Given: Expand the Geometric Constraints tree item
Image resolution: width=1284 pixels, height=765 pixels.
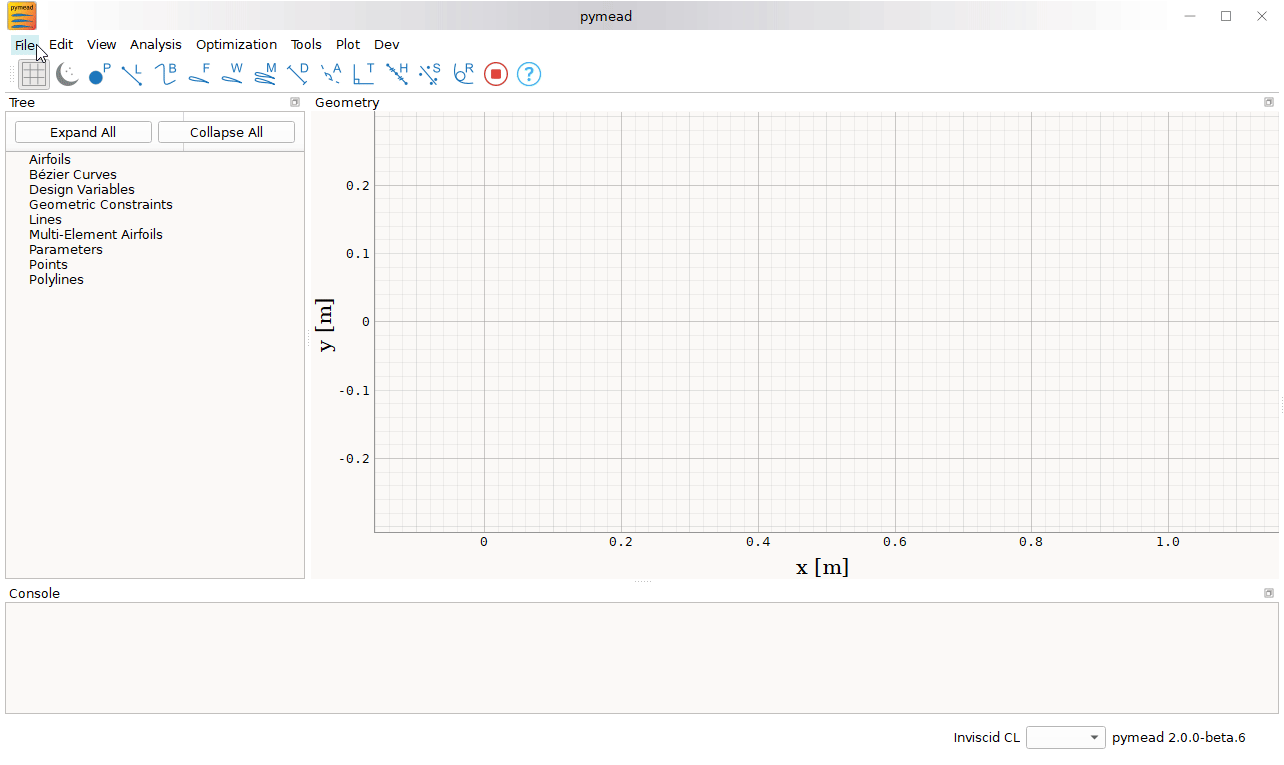Looking at the screenshot, I should (x=100, y=204).
